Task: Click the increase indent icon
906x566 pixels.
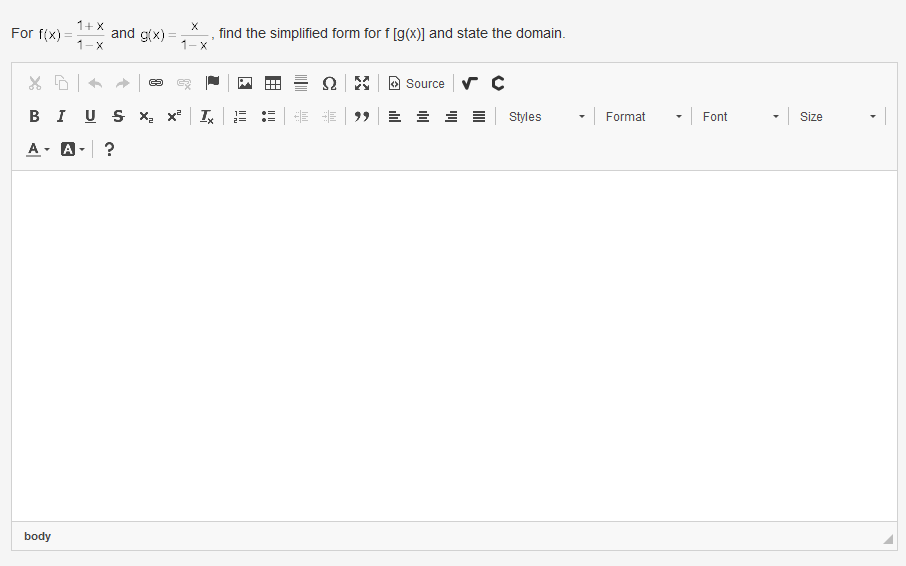Action: click(329, 117)
